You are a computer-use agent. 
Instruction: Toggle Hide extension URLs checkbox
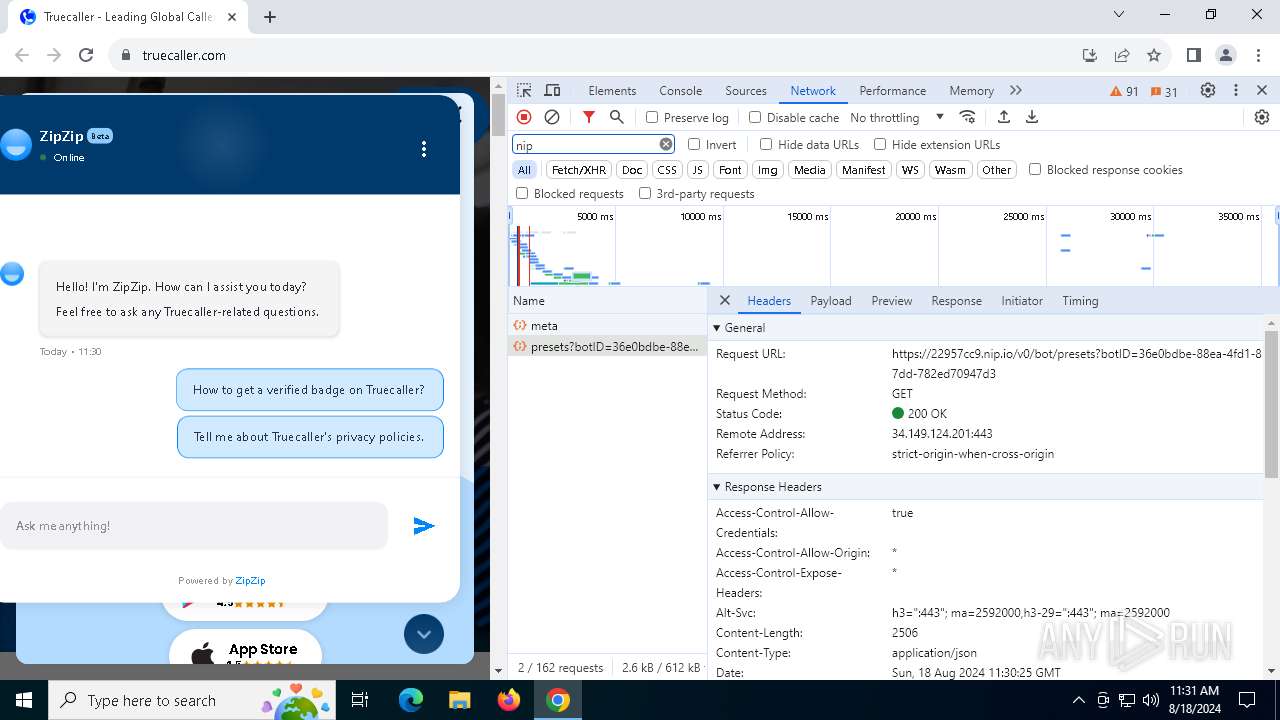[880, 145]
